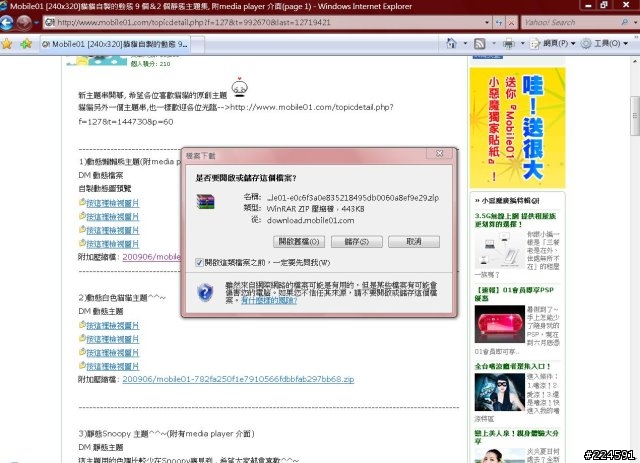Click the browser Back arrow button
Screen dimensions: 640x463
(7, 22)
